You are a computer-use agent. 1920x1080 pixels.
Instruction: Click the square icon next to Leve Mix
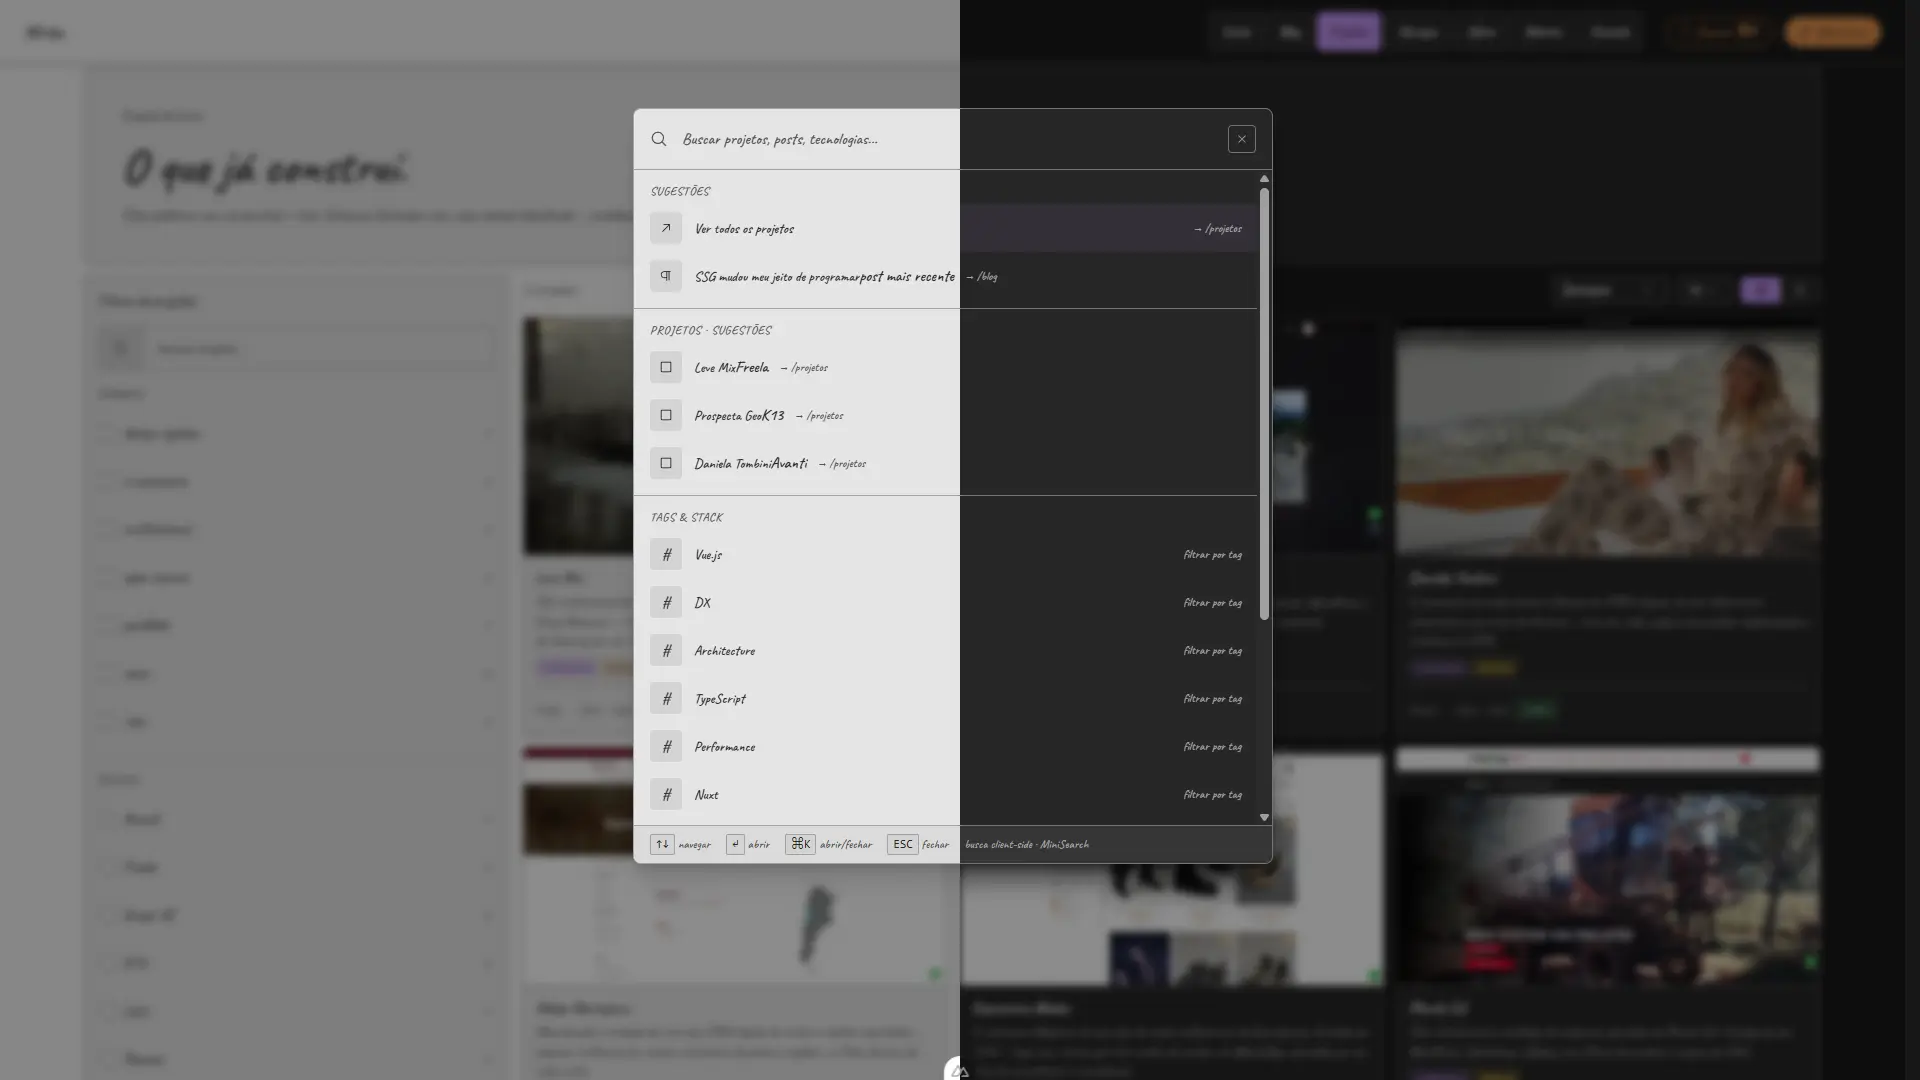(666, 367)
